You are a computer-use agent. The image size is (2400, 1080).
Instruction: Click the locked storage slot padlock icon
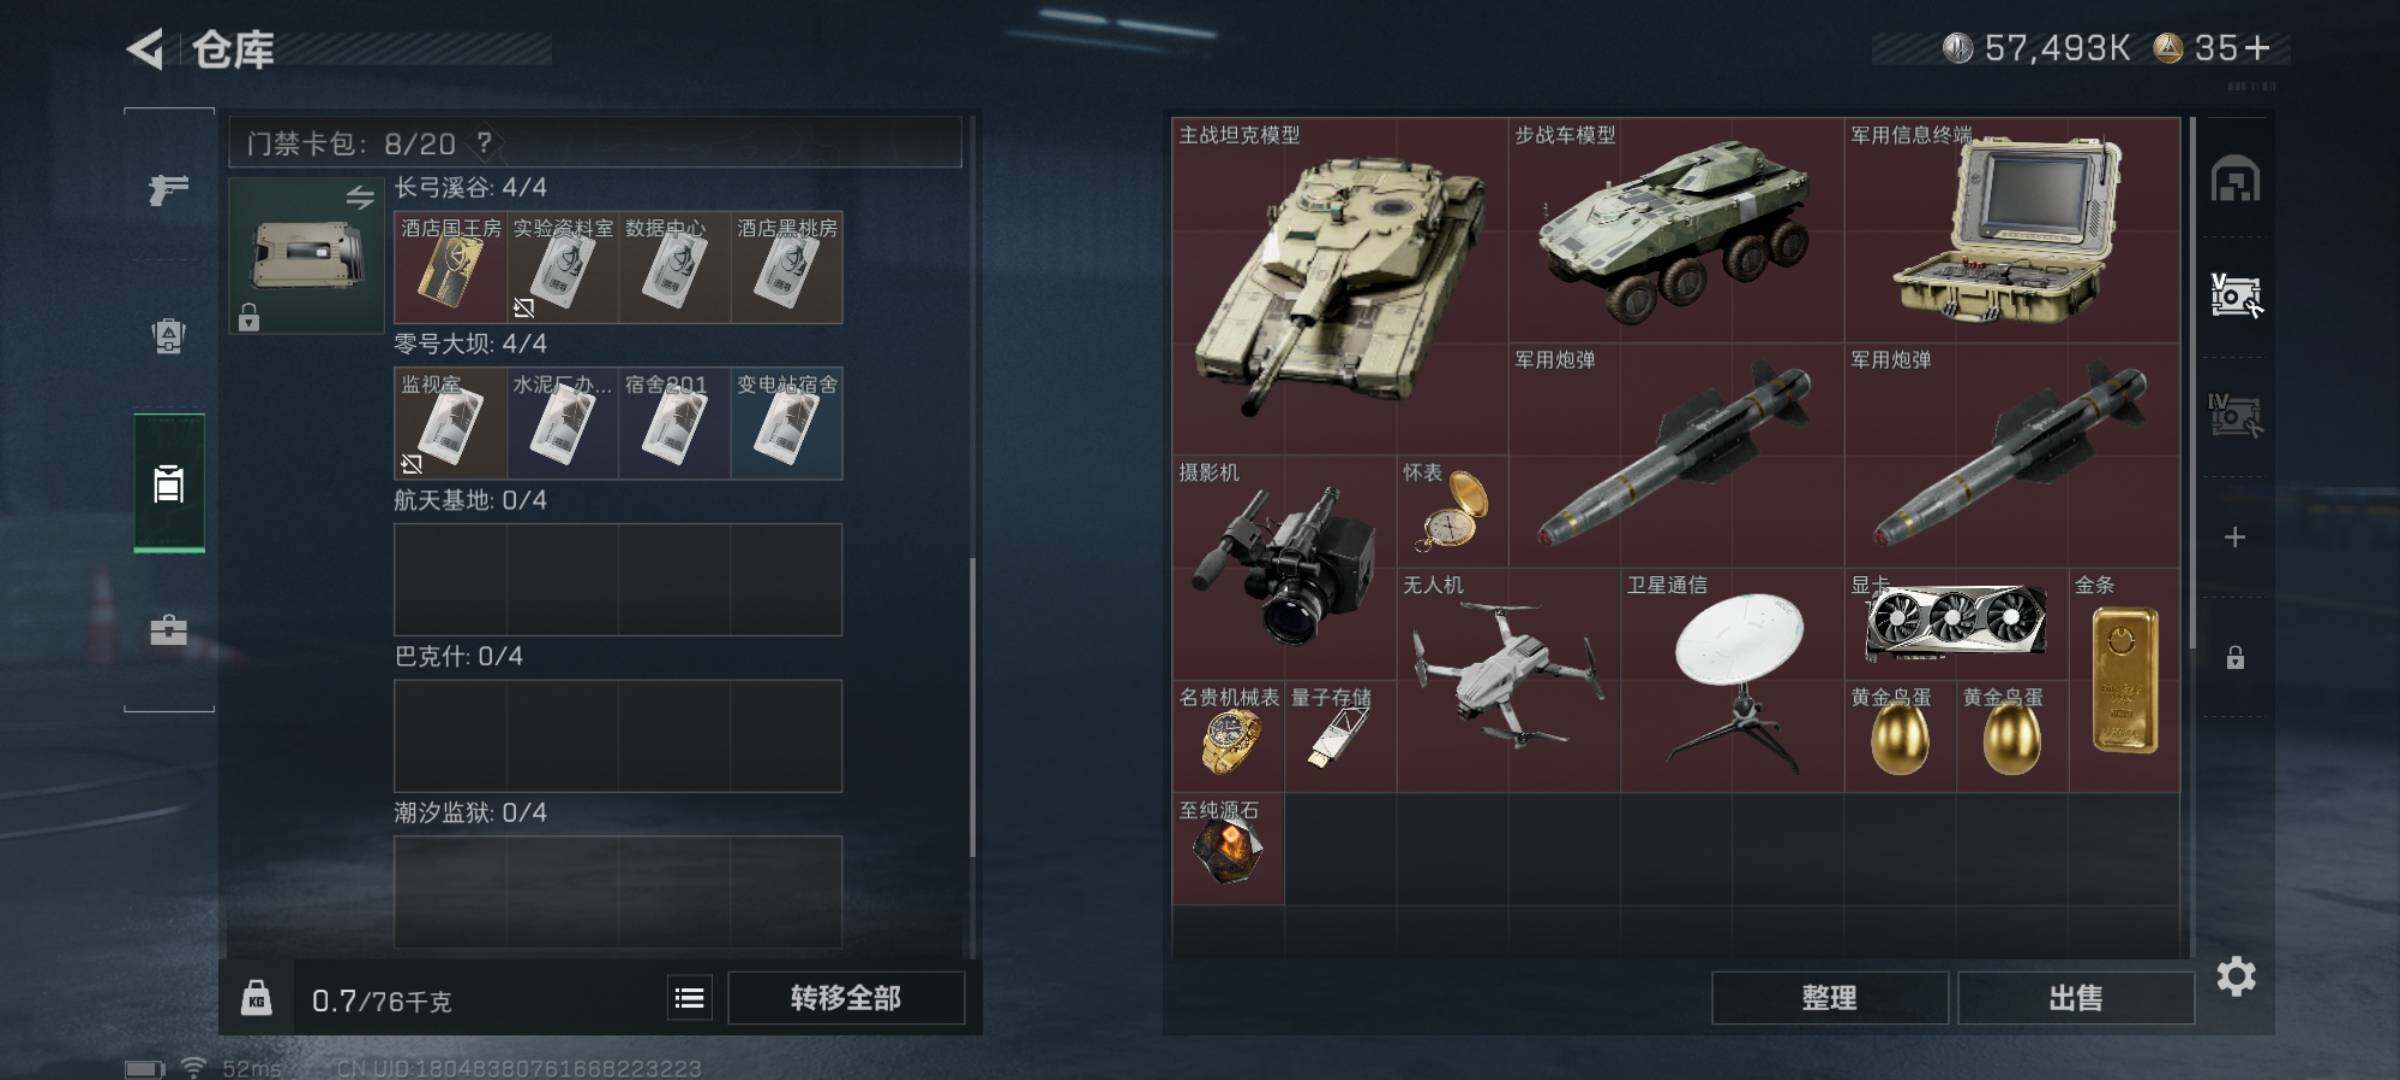(x=2235, y=657)
